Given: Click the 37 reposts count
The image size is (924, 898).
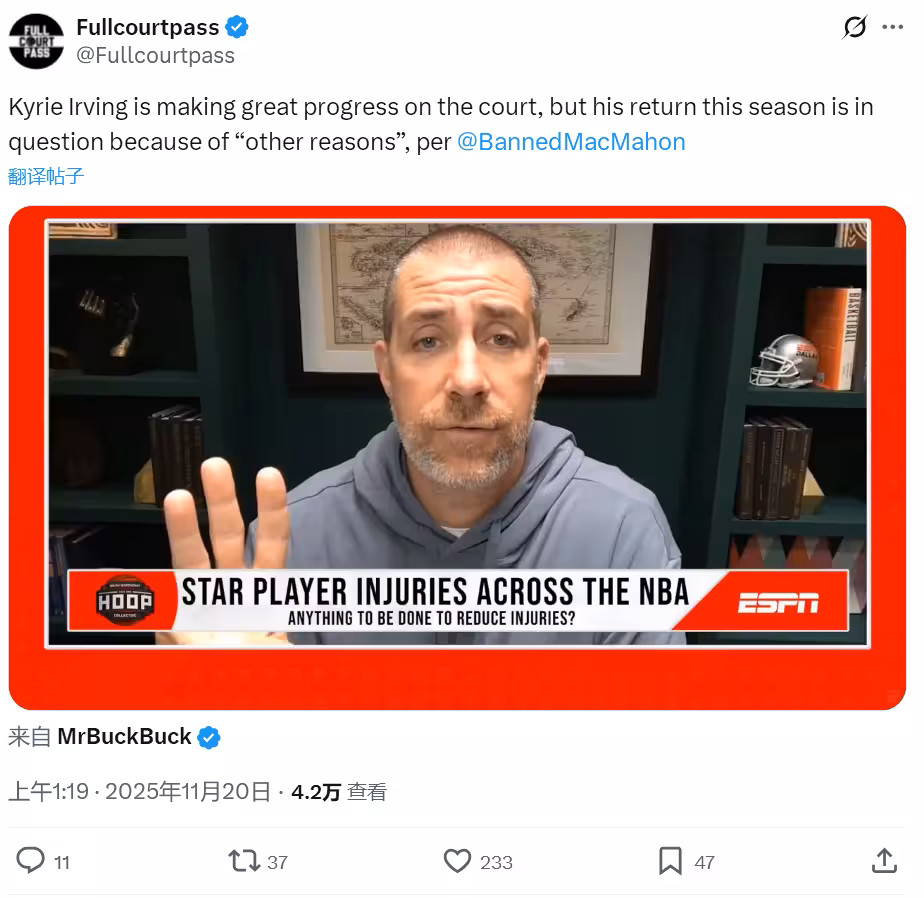Looking at the screenshot, I should [x=278, y=863].
